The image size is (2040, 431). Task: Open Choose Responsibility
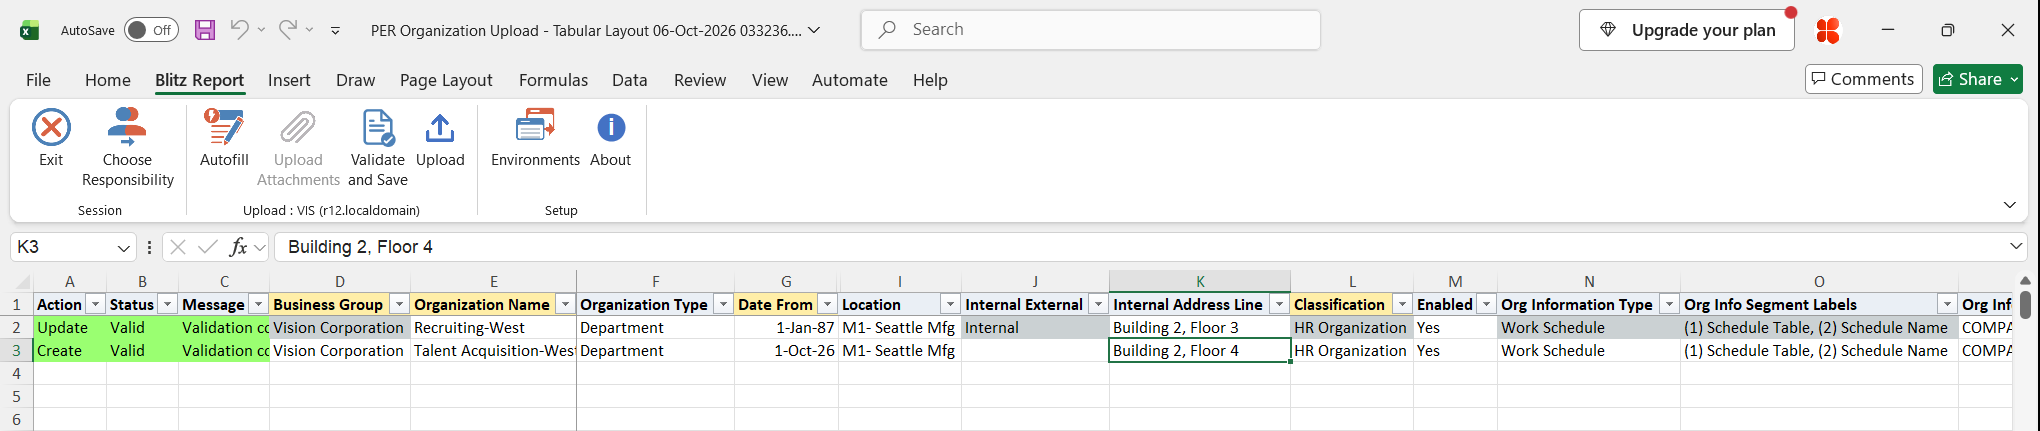coord(127,147)
